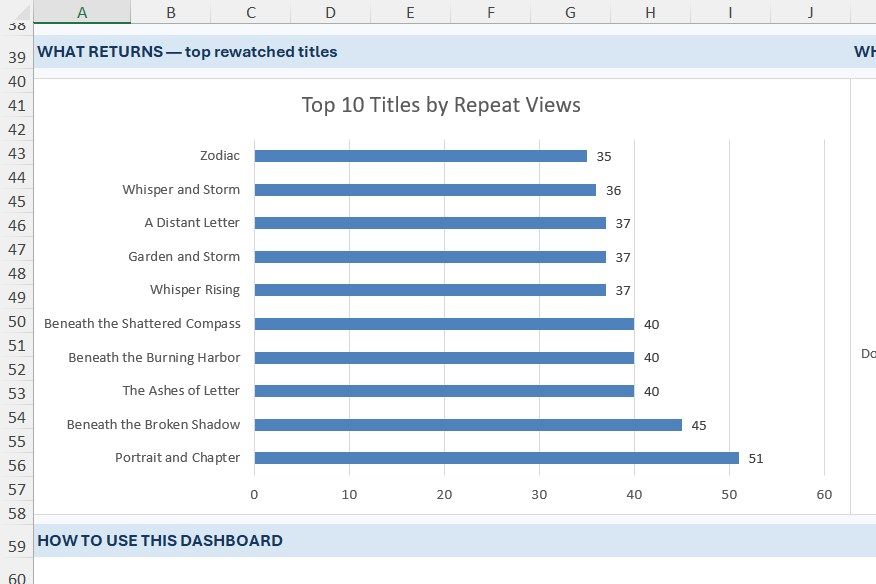Click the data label 36
The height and width of the screenshot is (584, 876).
pos(613,191)
